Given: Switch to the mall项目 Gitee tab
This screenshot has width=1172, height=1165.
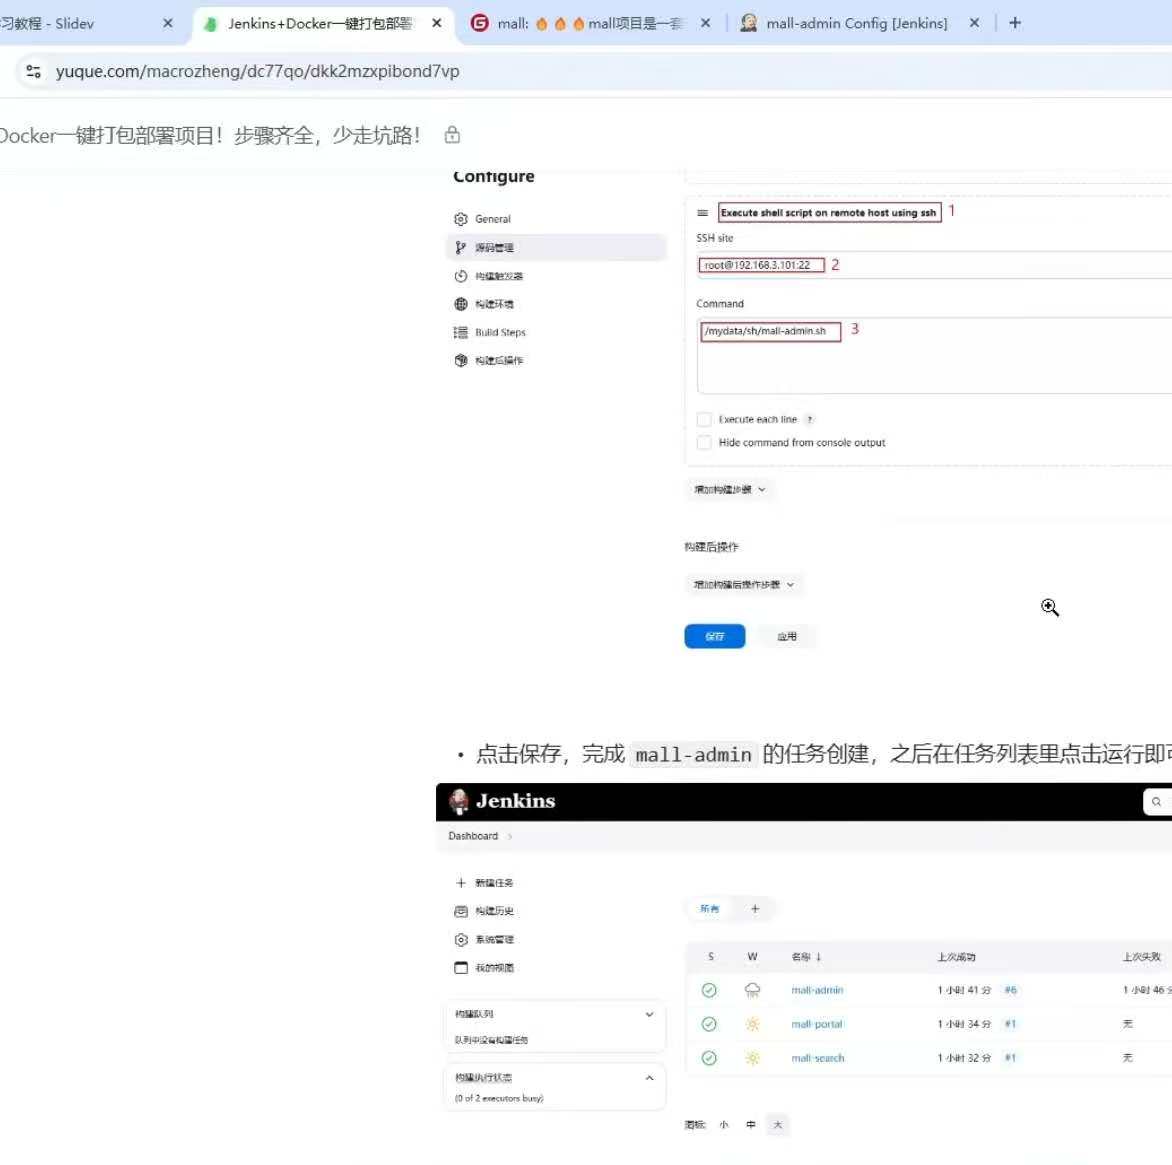Looking at the screenshot, I should (x=590, y=23).
